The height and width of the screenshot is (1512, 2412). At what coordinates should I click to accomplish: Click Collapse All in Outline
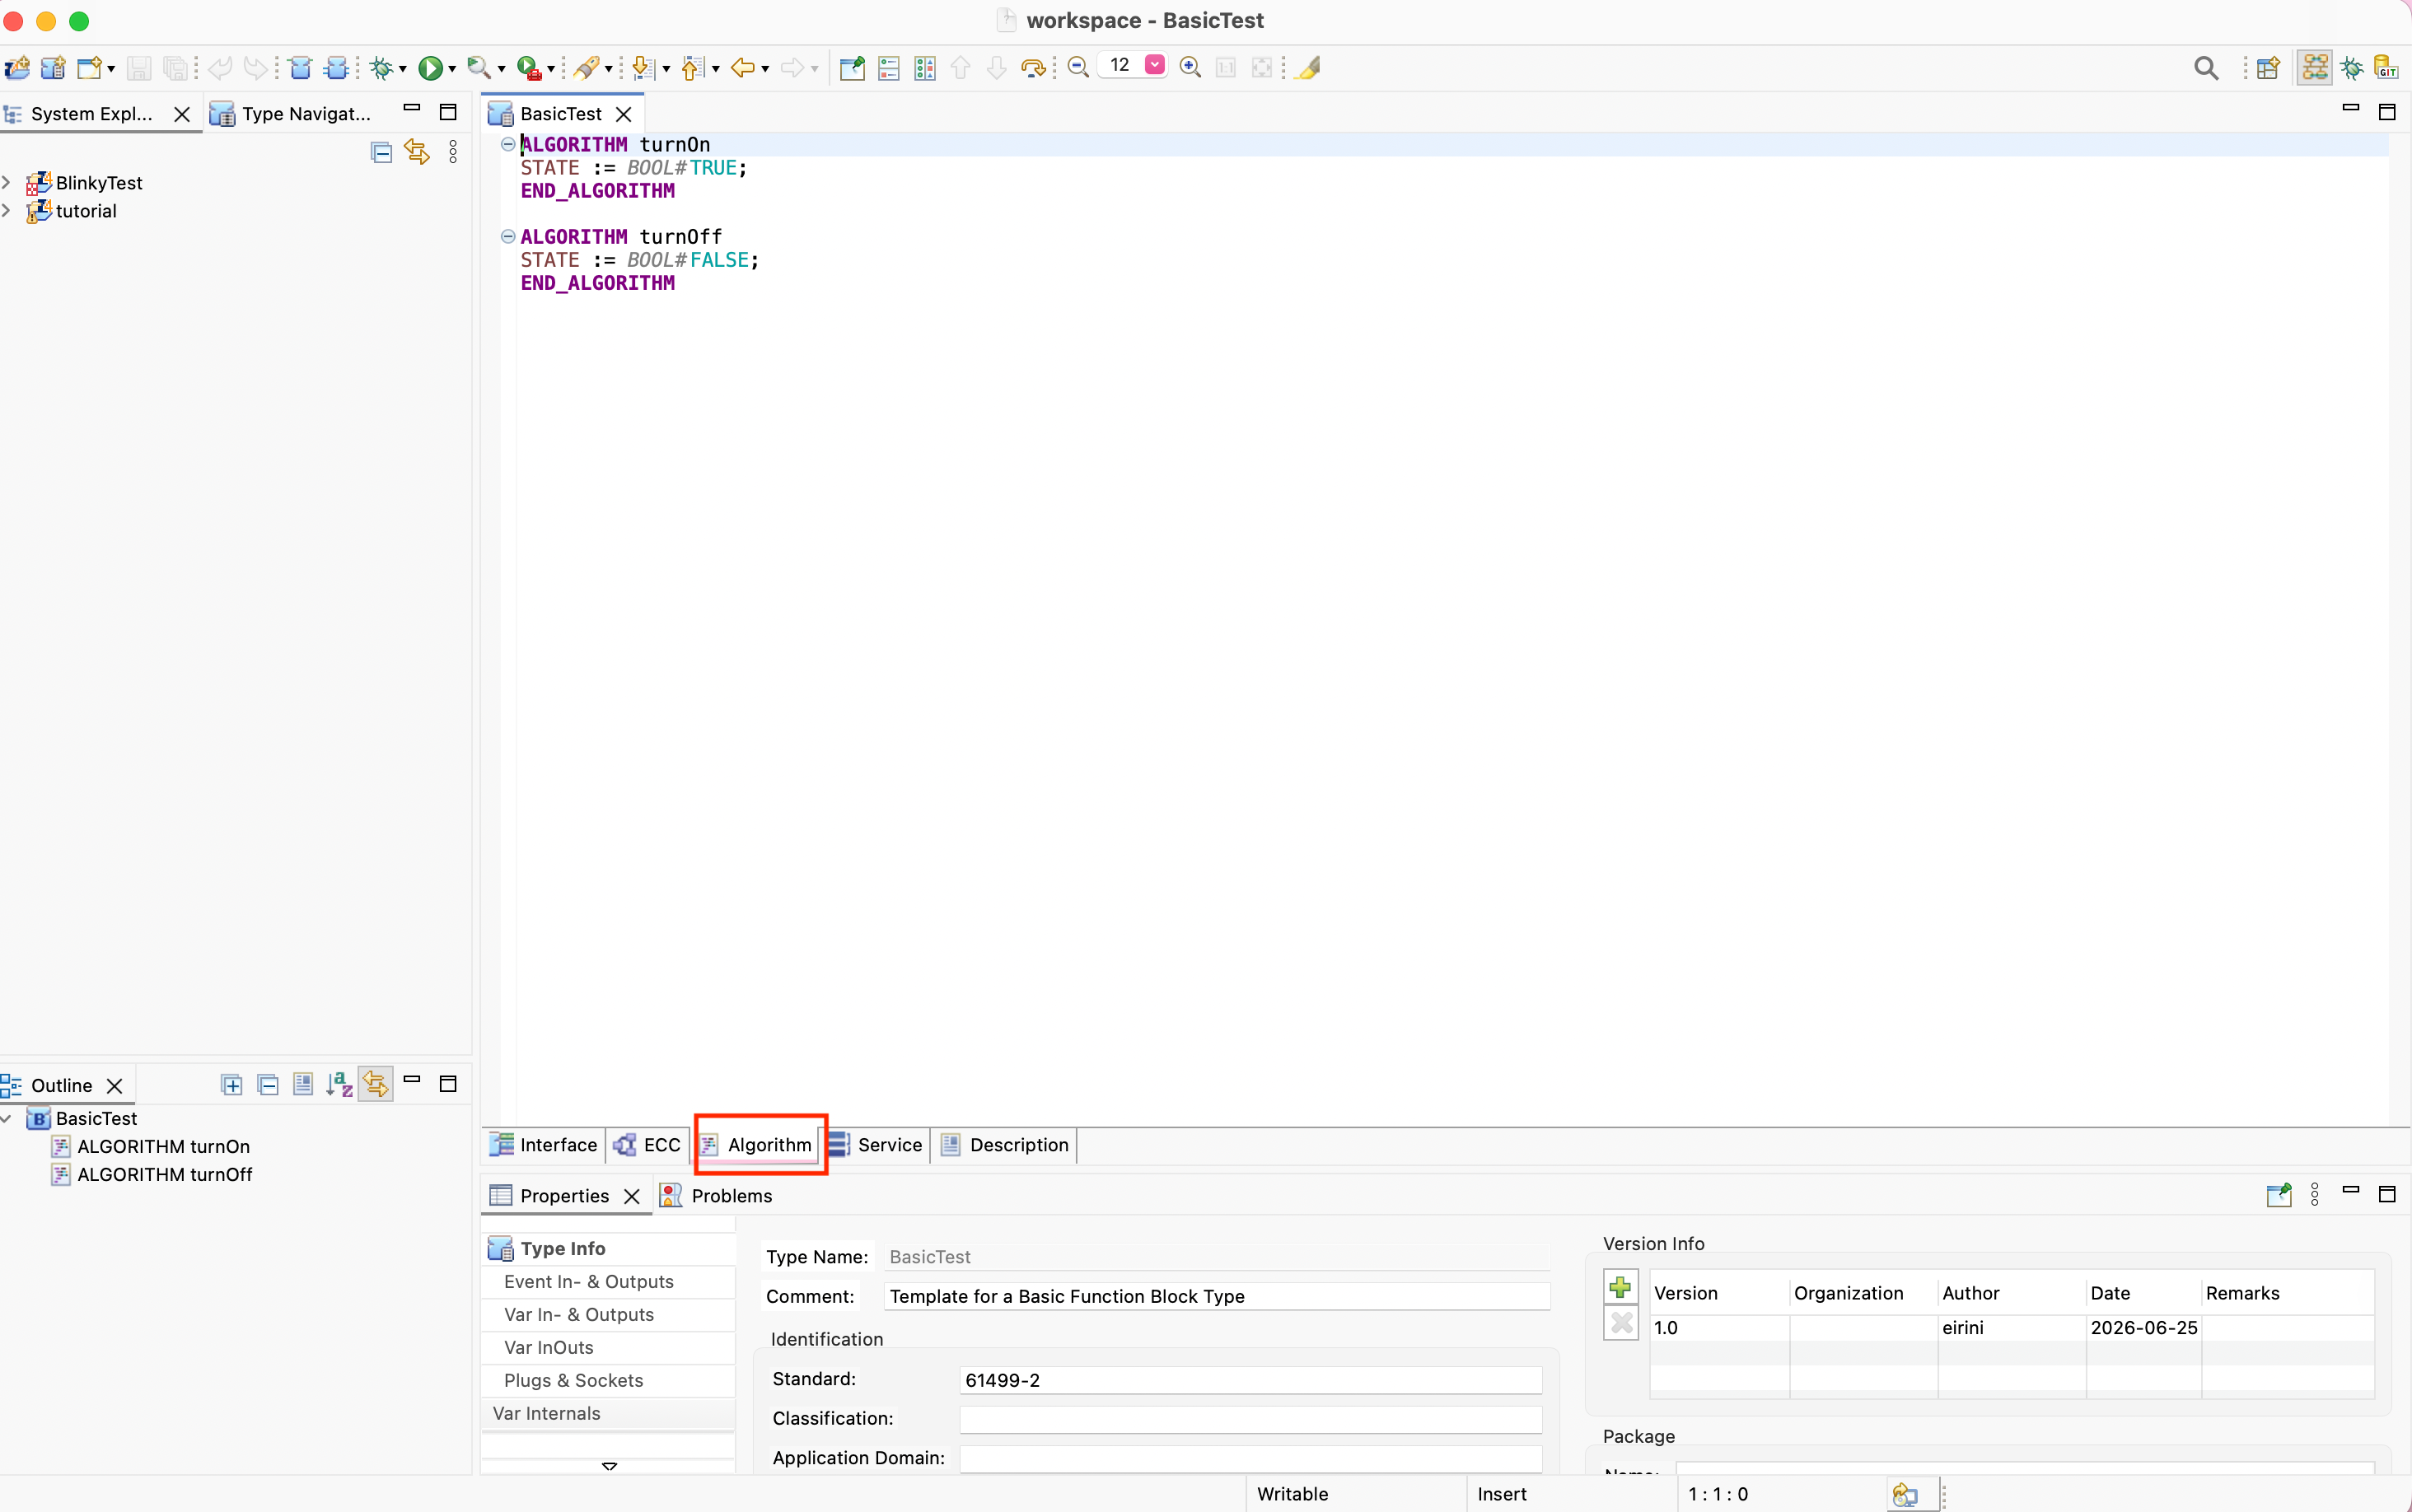click(x=268, y=1085)
